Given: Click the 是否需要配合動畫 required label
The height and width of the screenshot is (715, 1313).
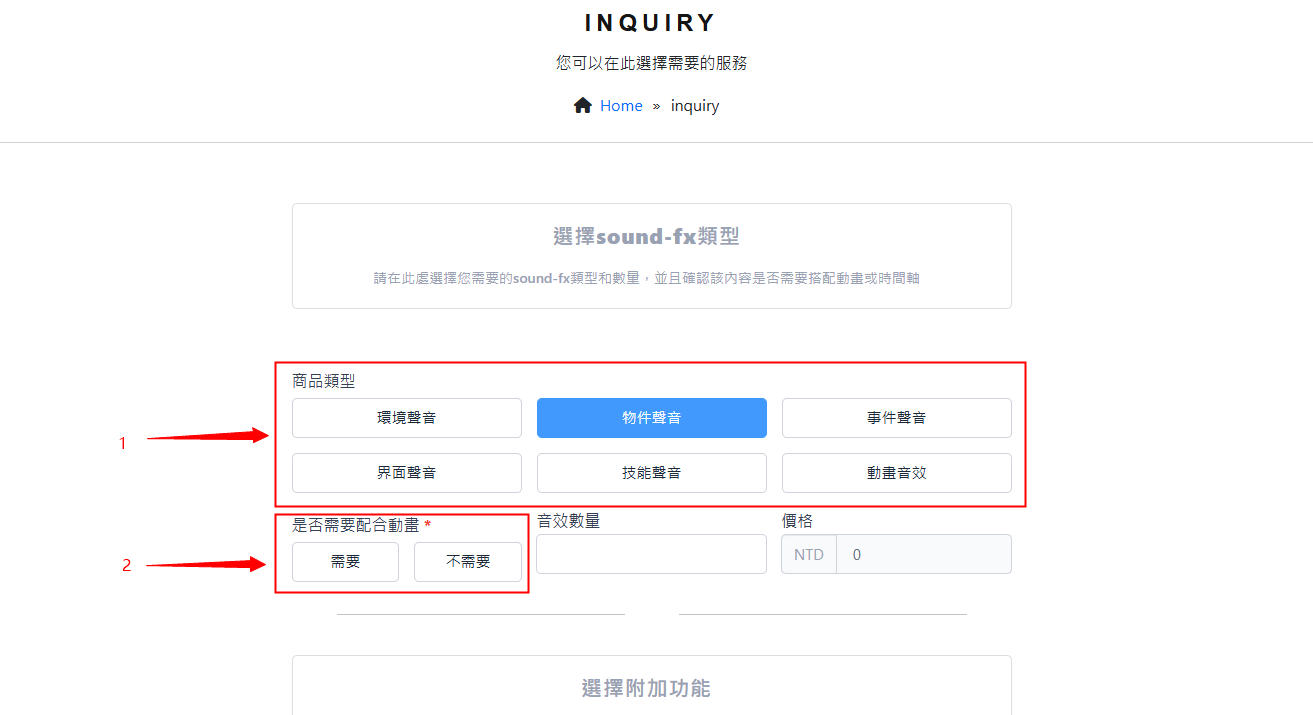Looking at the screenshot, I should pyautogui.click(x=355, y=525).
